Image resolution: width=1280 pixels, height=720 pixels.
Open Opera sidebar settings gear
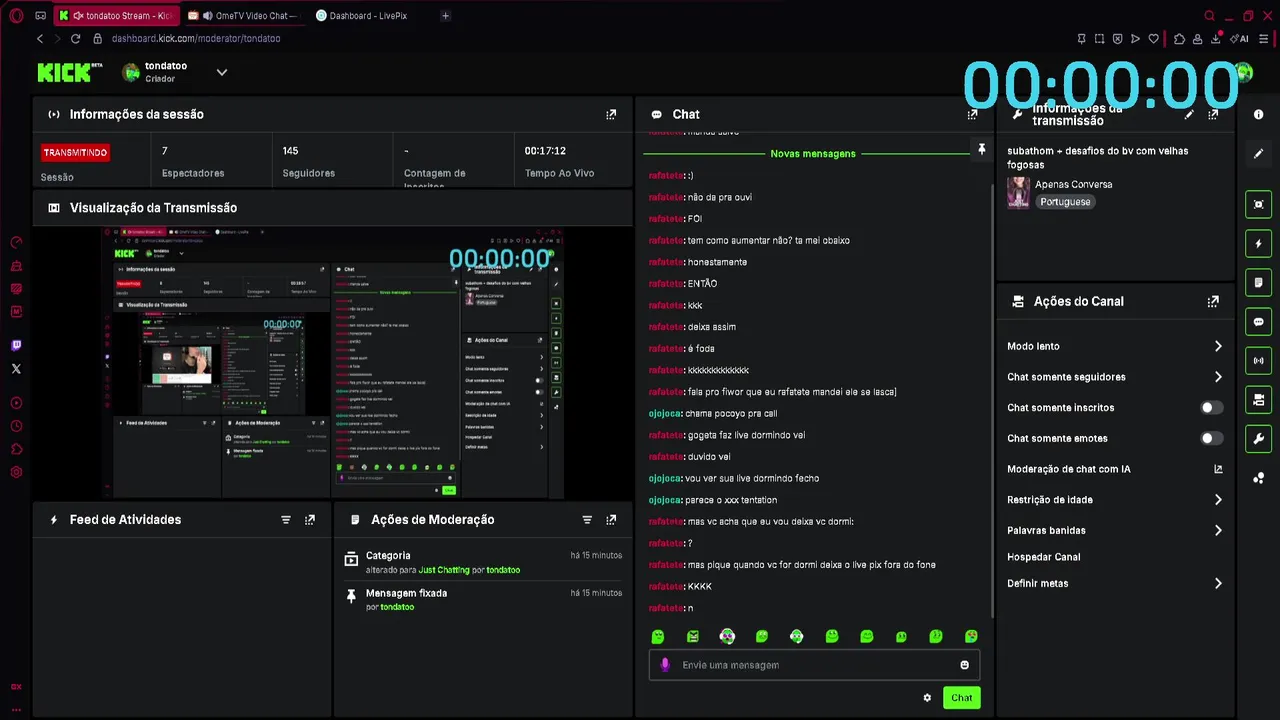(x=16, y=472)
